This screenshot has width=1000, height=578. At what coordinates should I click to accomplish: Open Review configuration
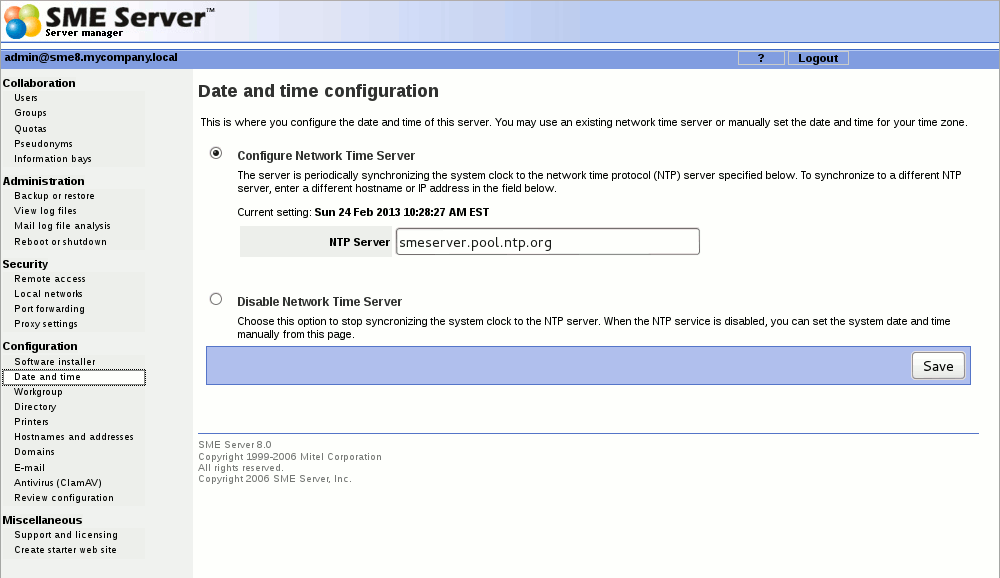pyautogui.click(x=64, y=498)
